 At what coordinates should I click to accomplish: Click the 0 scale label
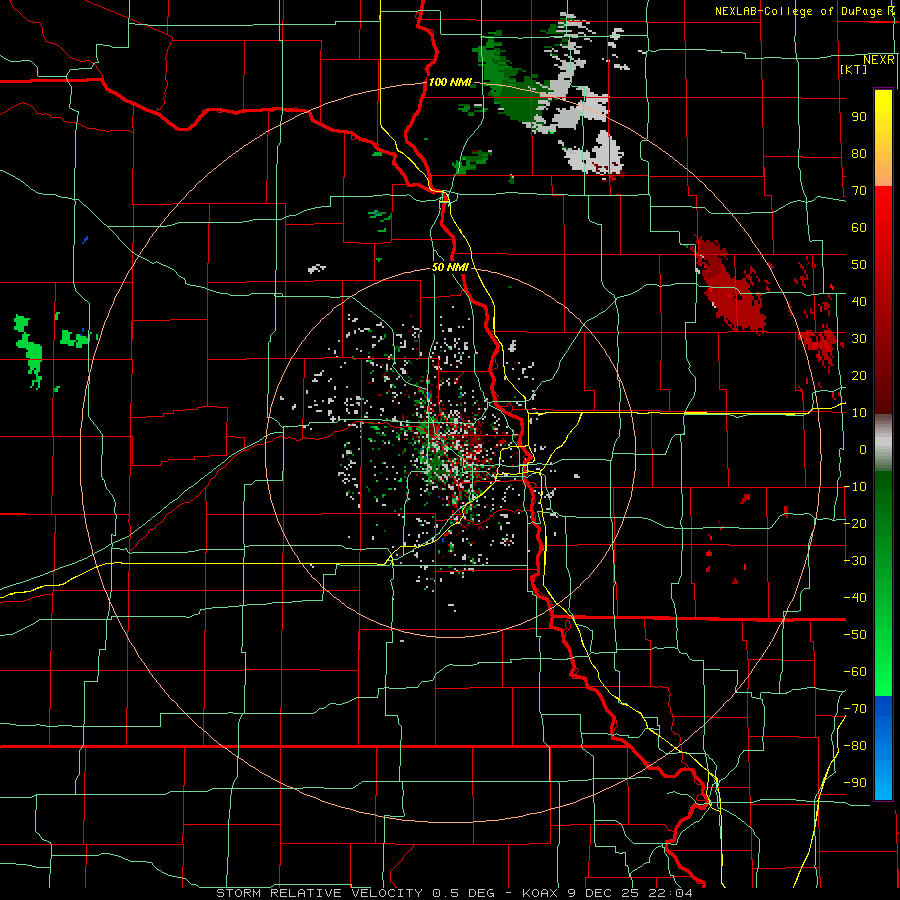coord(863,450)
